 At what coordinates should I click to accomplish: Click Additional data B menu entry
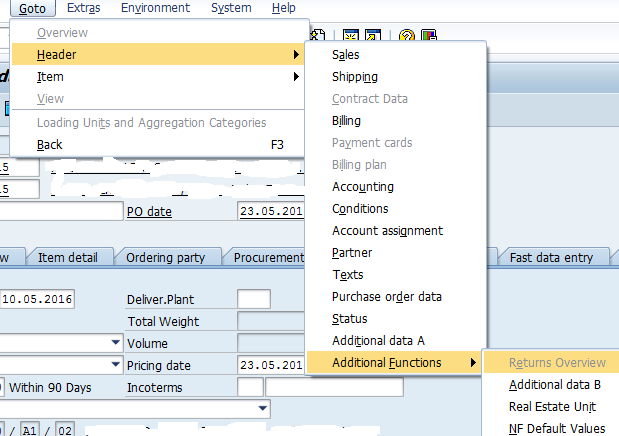(554, 385)
